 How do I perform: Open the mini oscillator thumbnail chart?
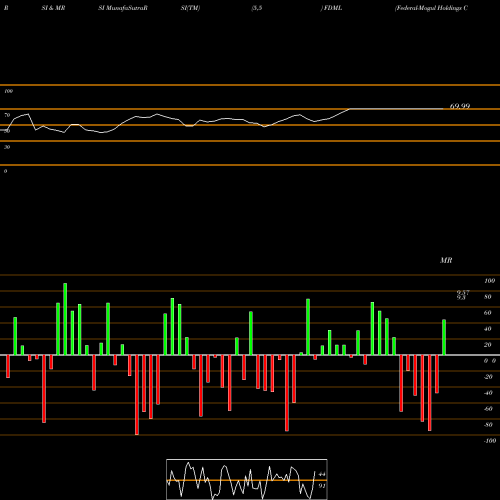(x=247, y=479)
